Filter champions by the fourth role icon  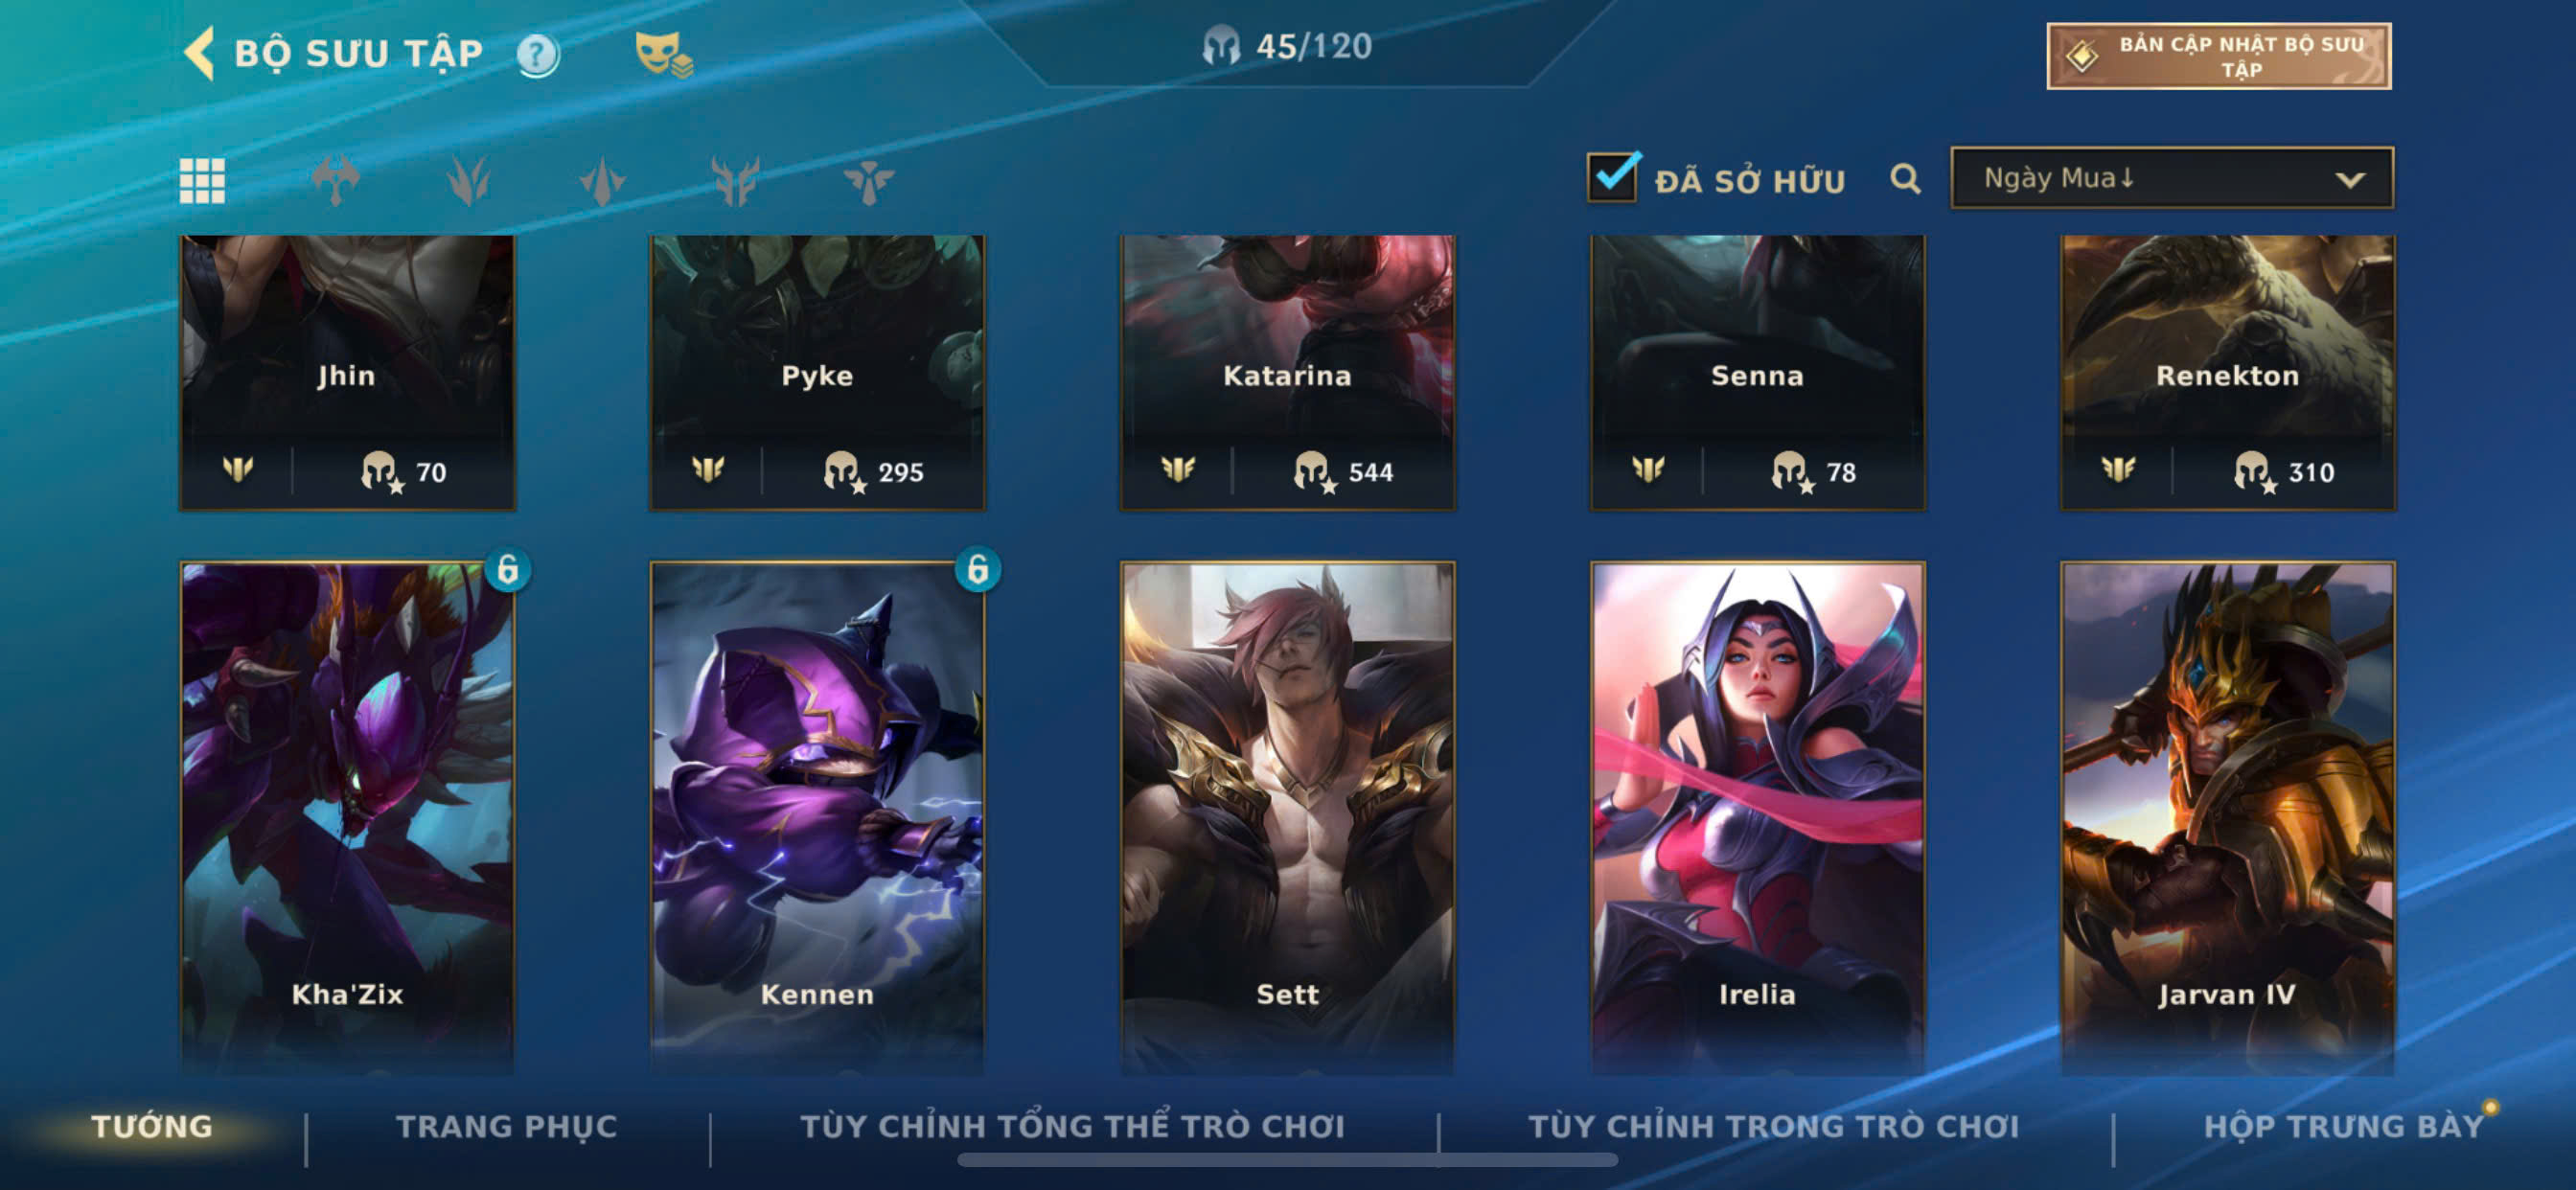[735, 181]
